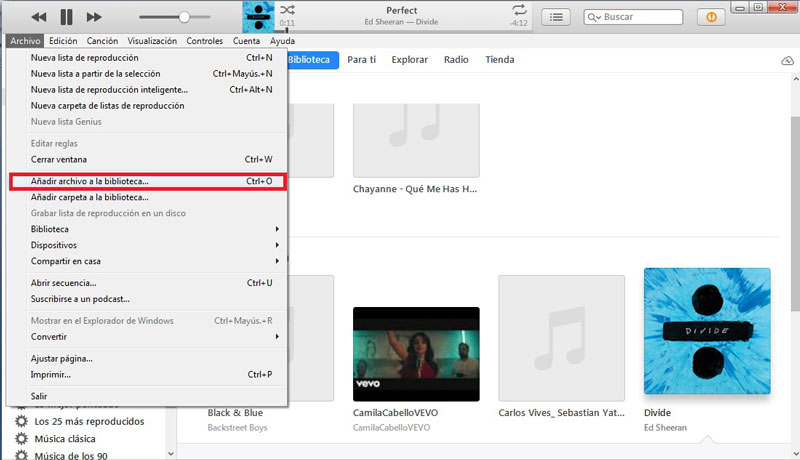The height and width of the screenshot is (460, 800).
Task: Click the Carlos Vives_ Sebastian Yat... title
Action: pyautogui.click(x=561, y=413)
